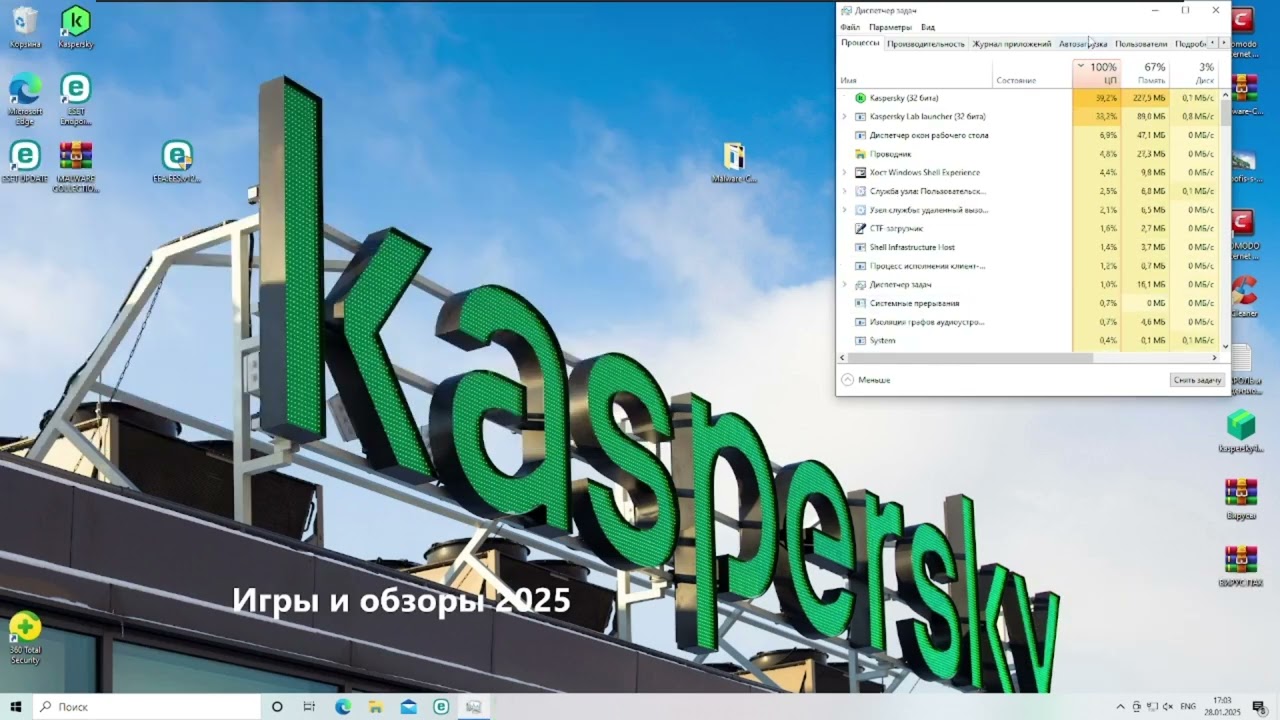Switch to Производительность tab
Screen dimensions: 1280x720
[x=926, y=44]
